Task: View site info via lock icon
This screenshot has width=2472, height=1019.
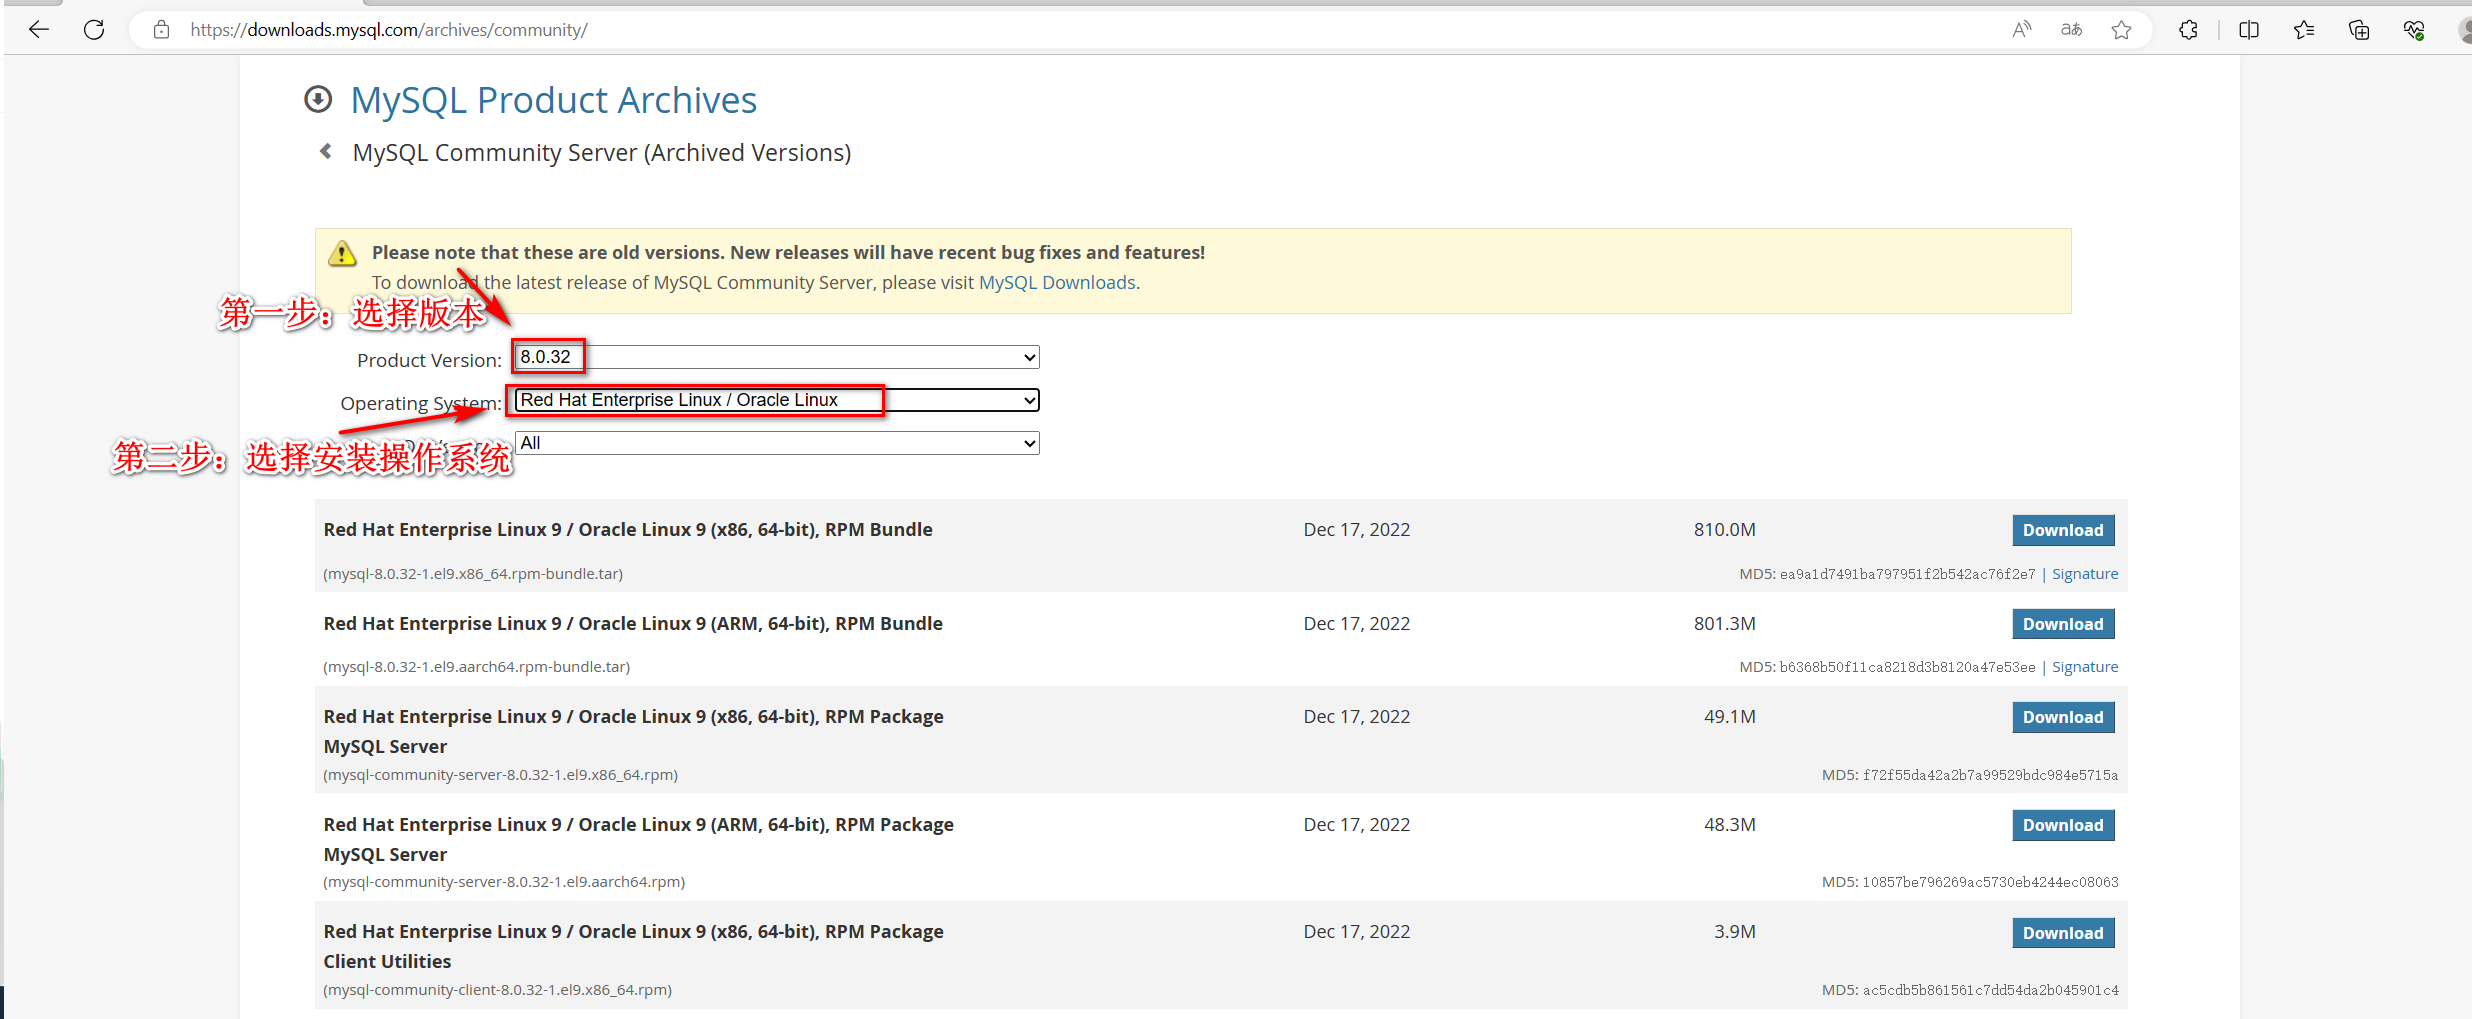Action: [x=161, y=30]
